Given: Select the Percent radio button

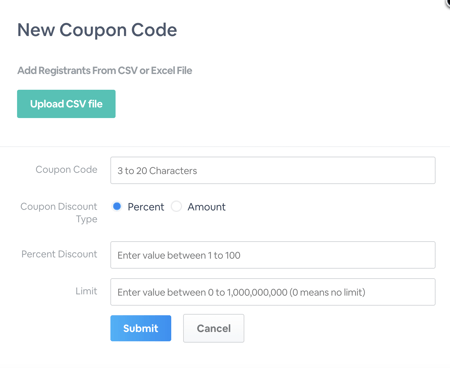Looking at the screenshot, I should (117, 207).
